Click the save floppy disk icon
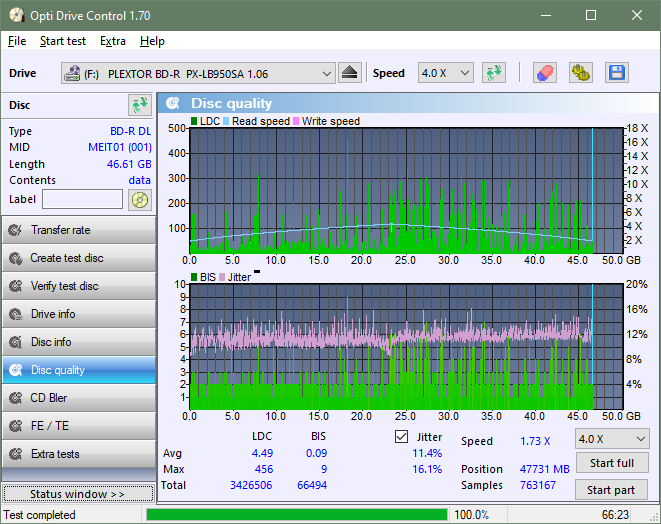 (616, 73)
